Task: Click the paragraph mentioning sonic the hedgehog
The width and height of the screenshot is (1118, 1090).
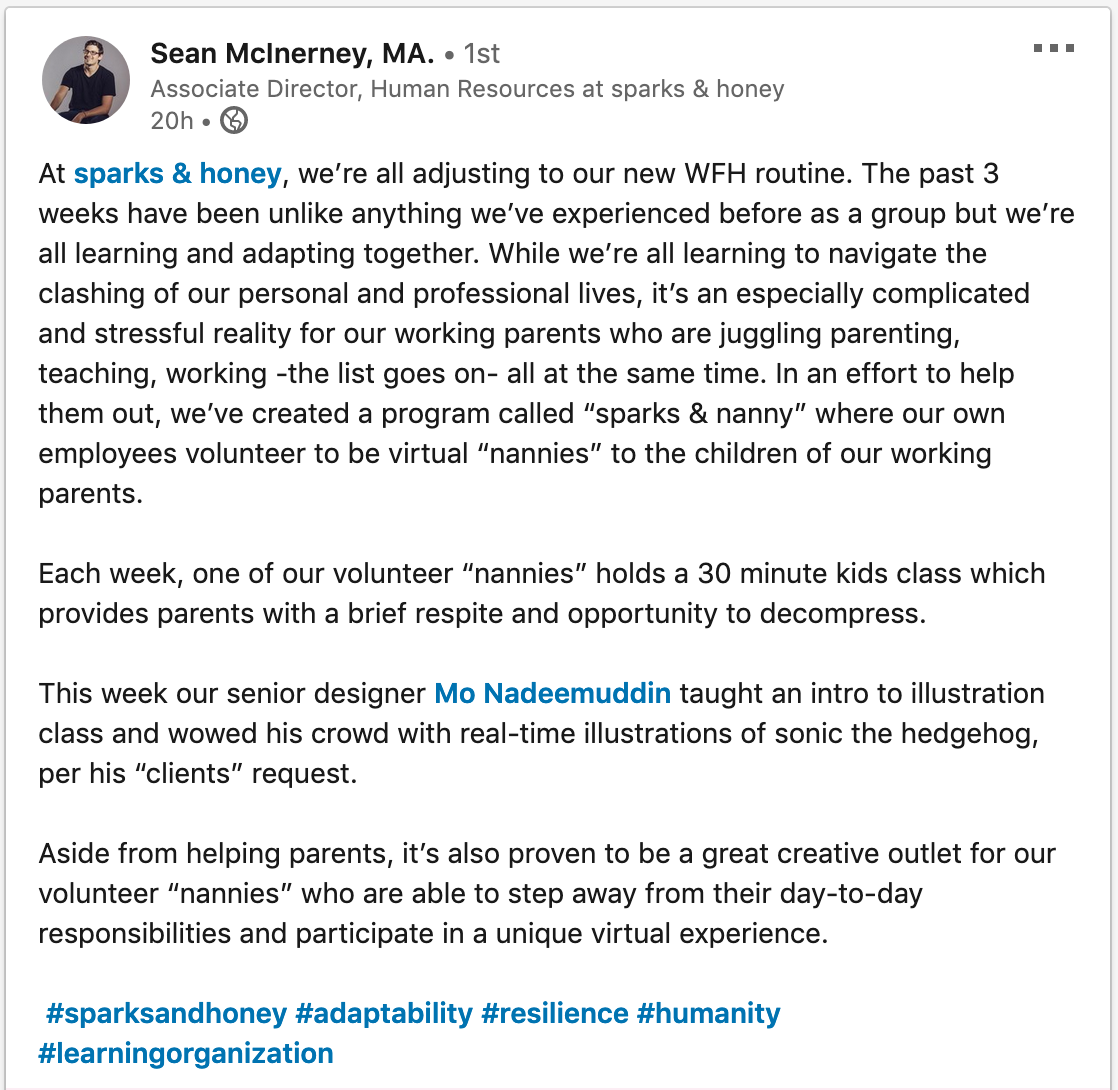Action: pos(541,734)
